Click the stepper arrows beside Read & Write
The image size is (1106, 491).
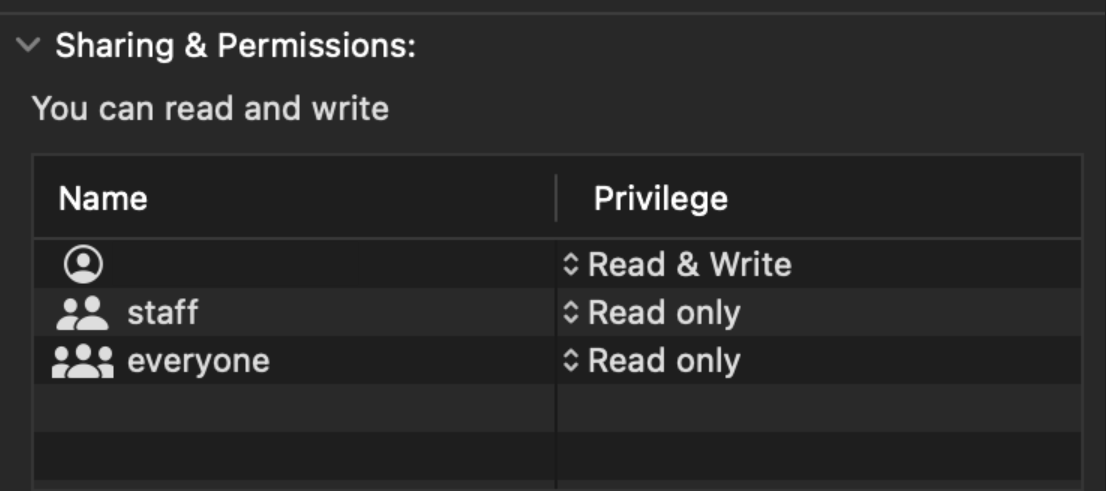click(570, 264)
